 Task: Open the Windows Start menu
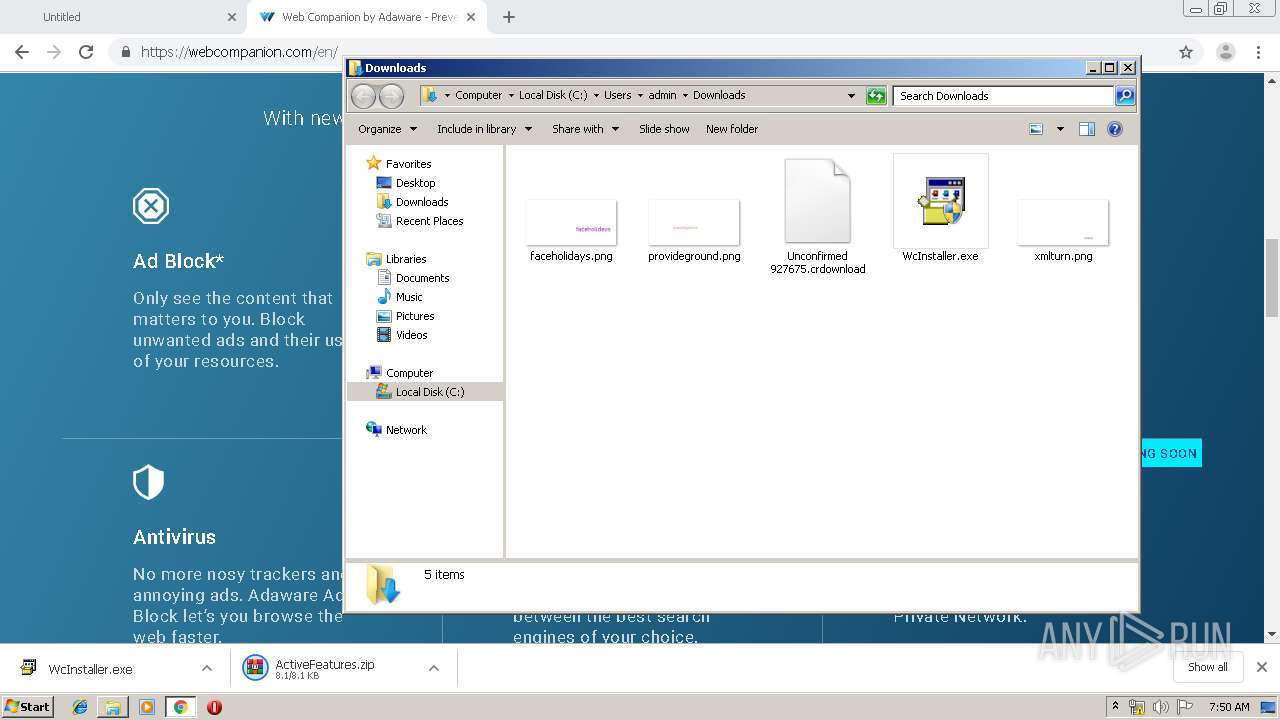(x=28, y=706)
